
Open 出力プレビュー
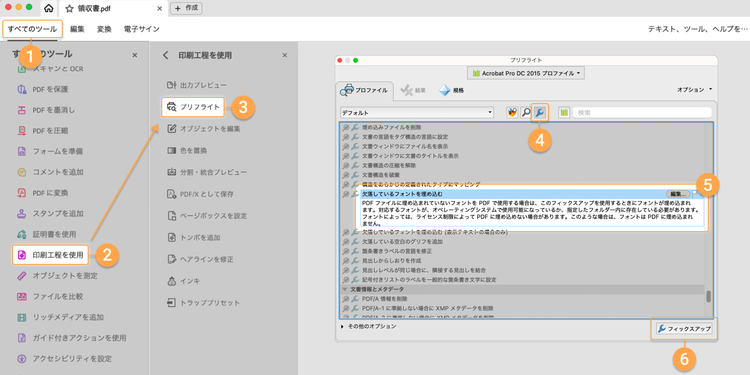click(x=197, y=85)
